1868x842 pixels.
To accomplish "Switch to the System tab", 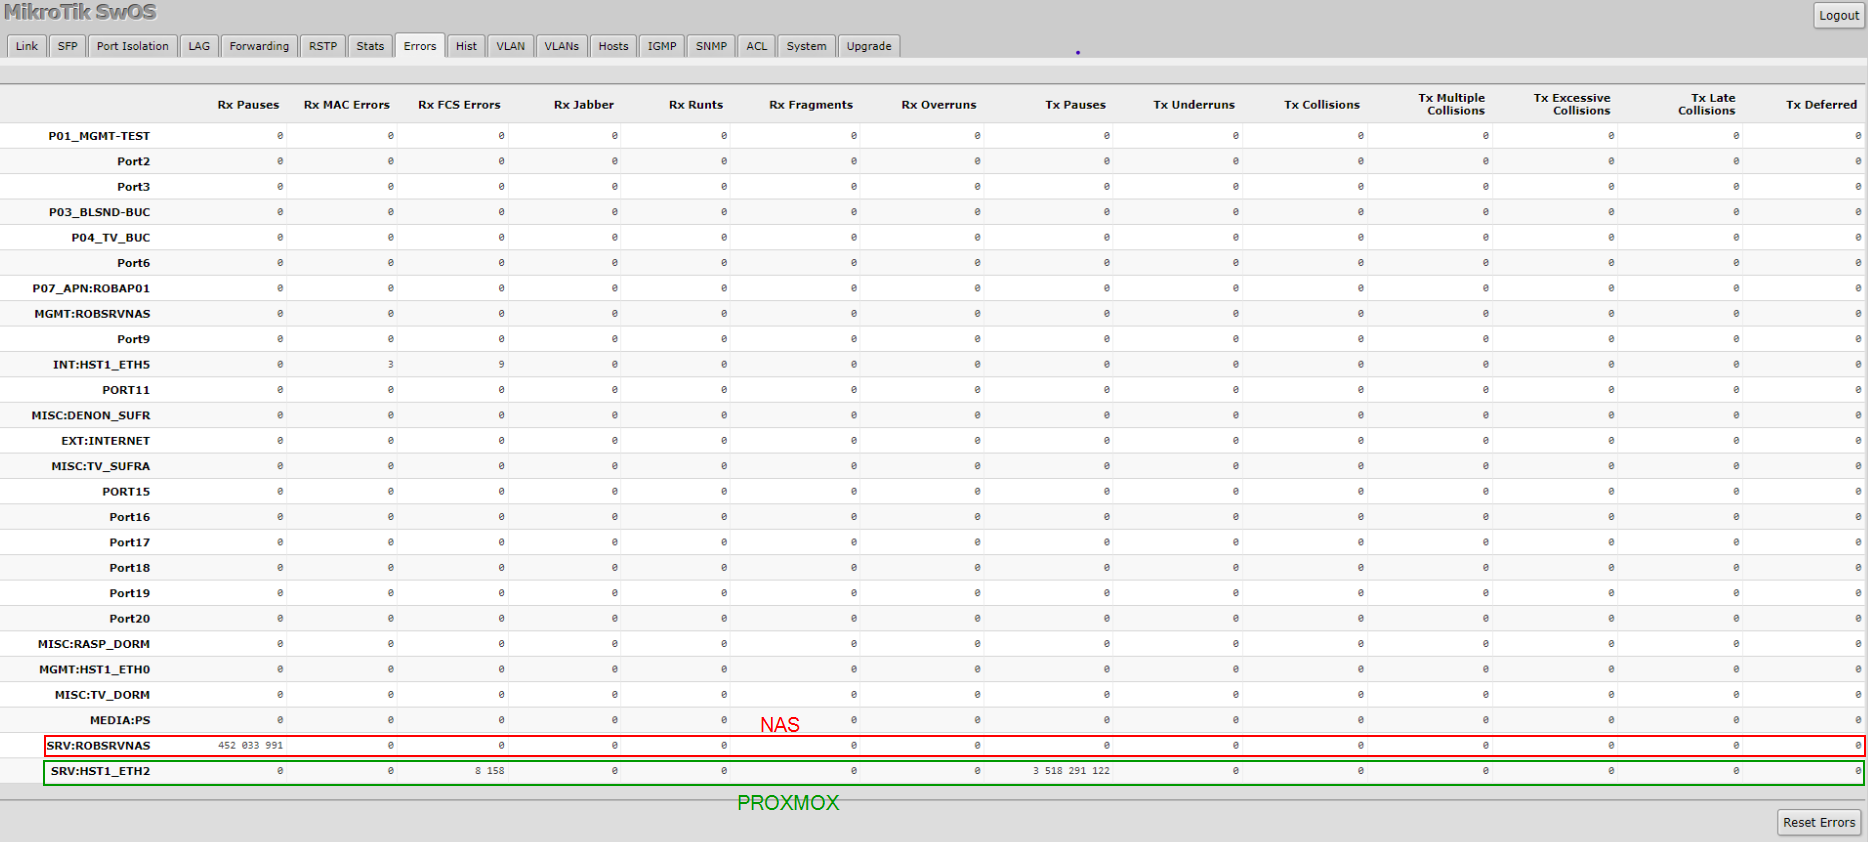I will 806,46.
